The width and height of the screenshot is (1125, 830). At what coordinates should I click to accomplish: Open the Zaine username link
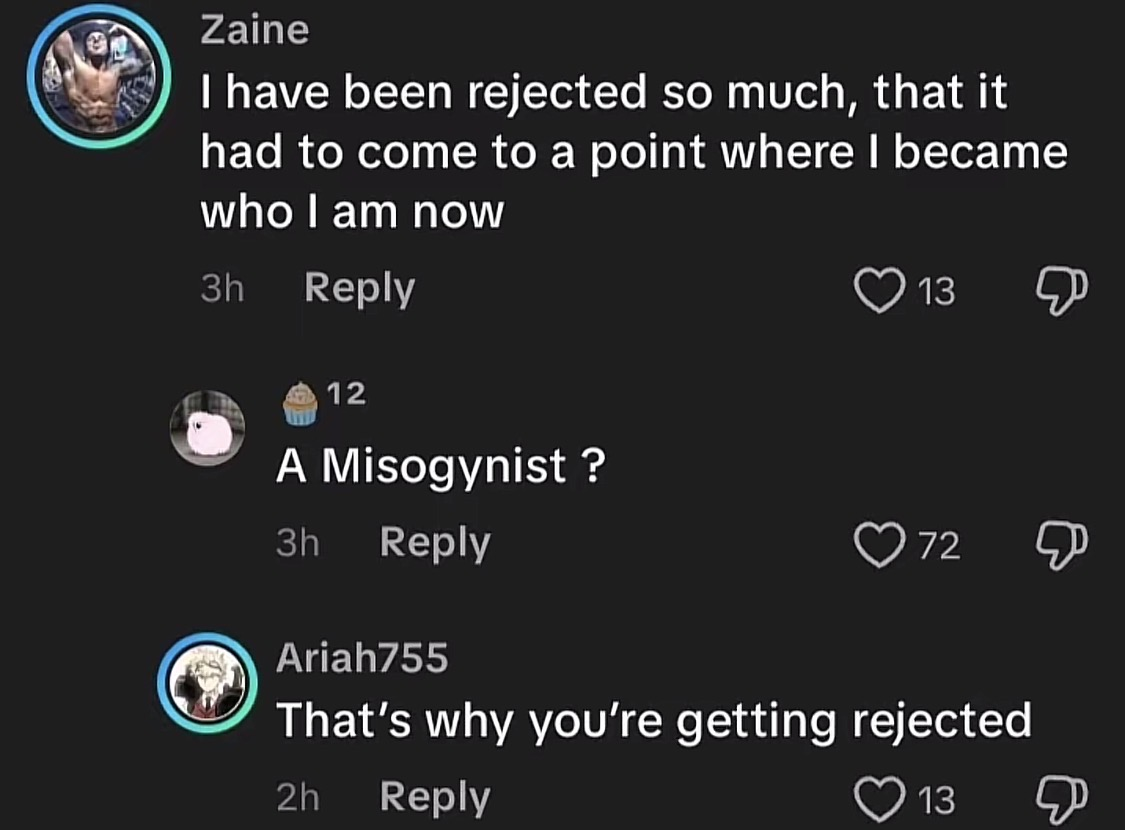[x=255, y=30]
